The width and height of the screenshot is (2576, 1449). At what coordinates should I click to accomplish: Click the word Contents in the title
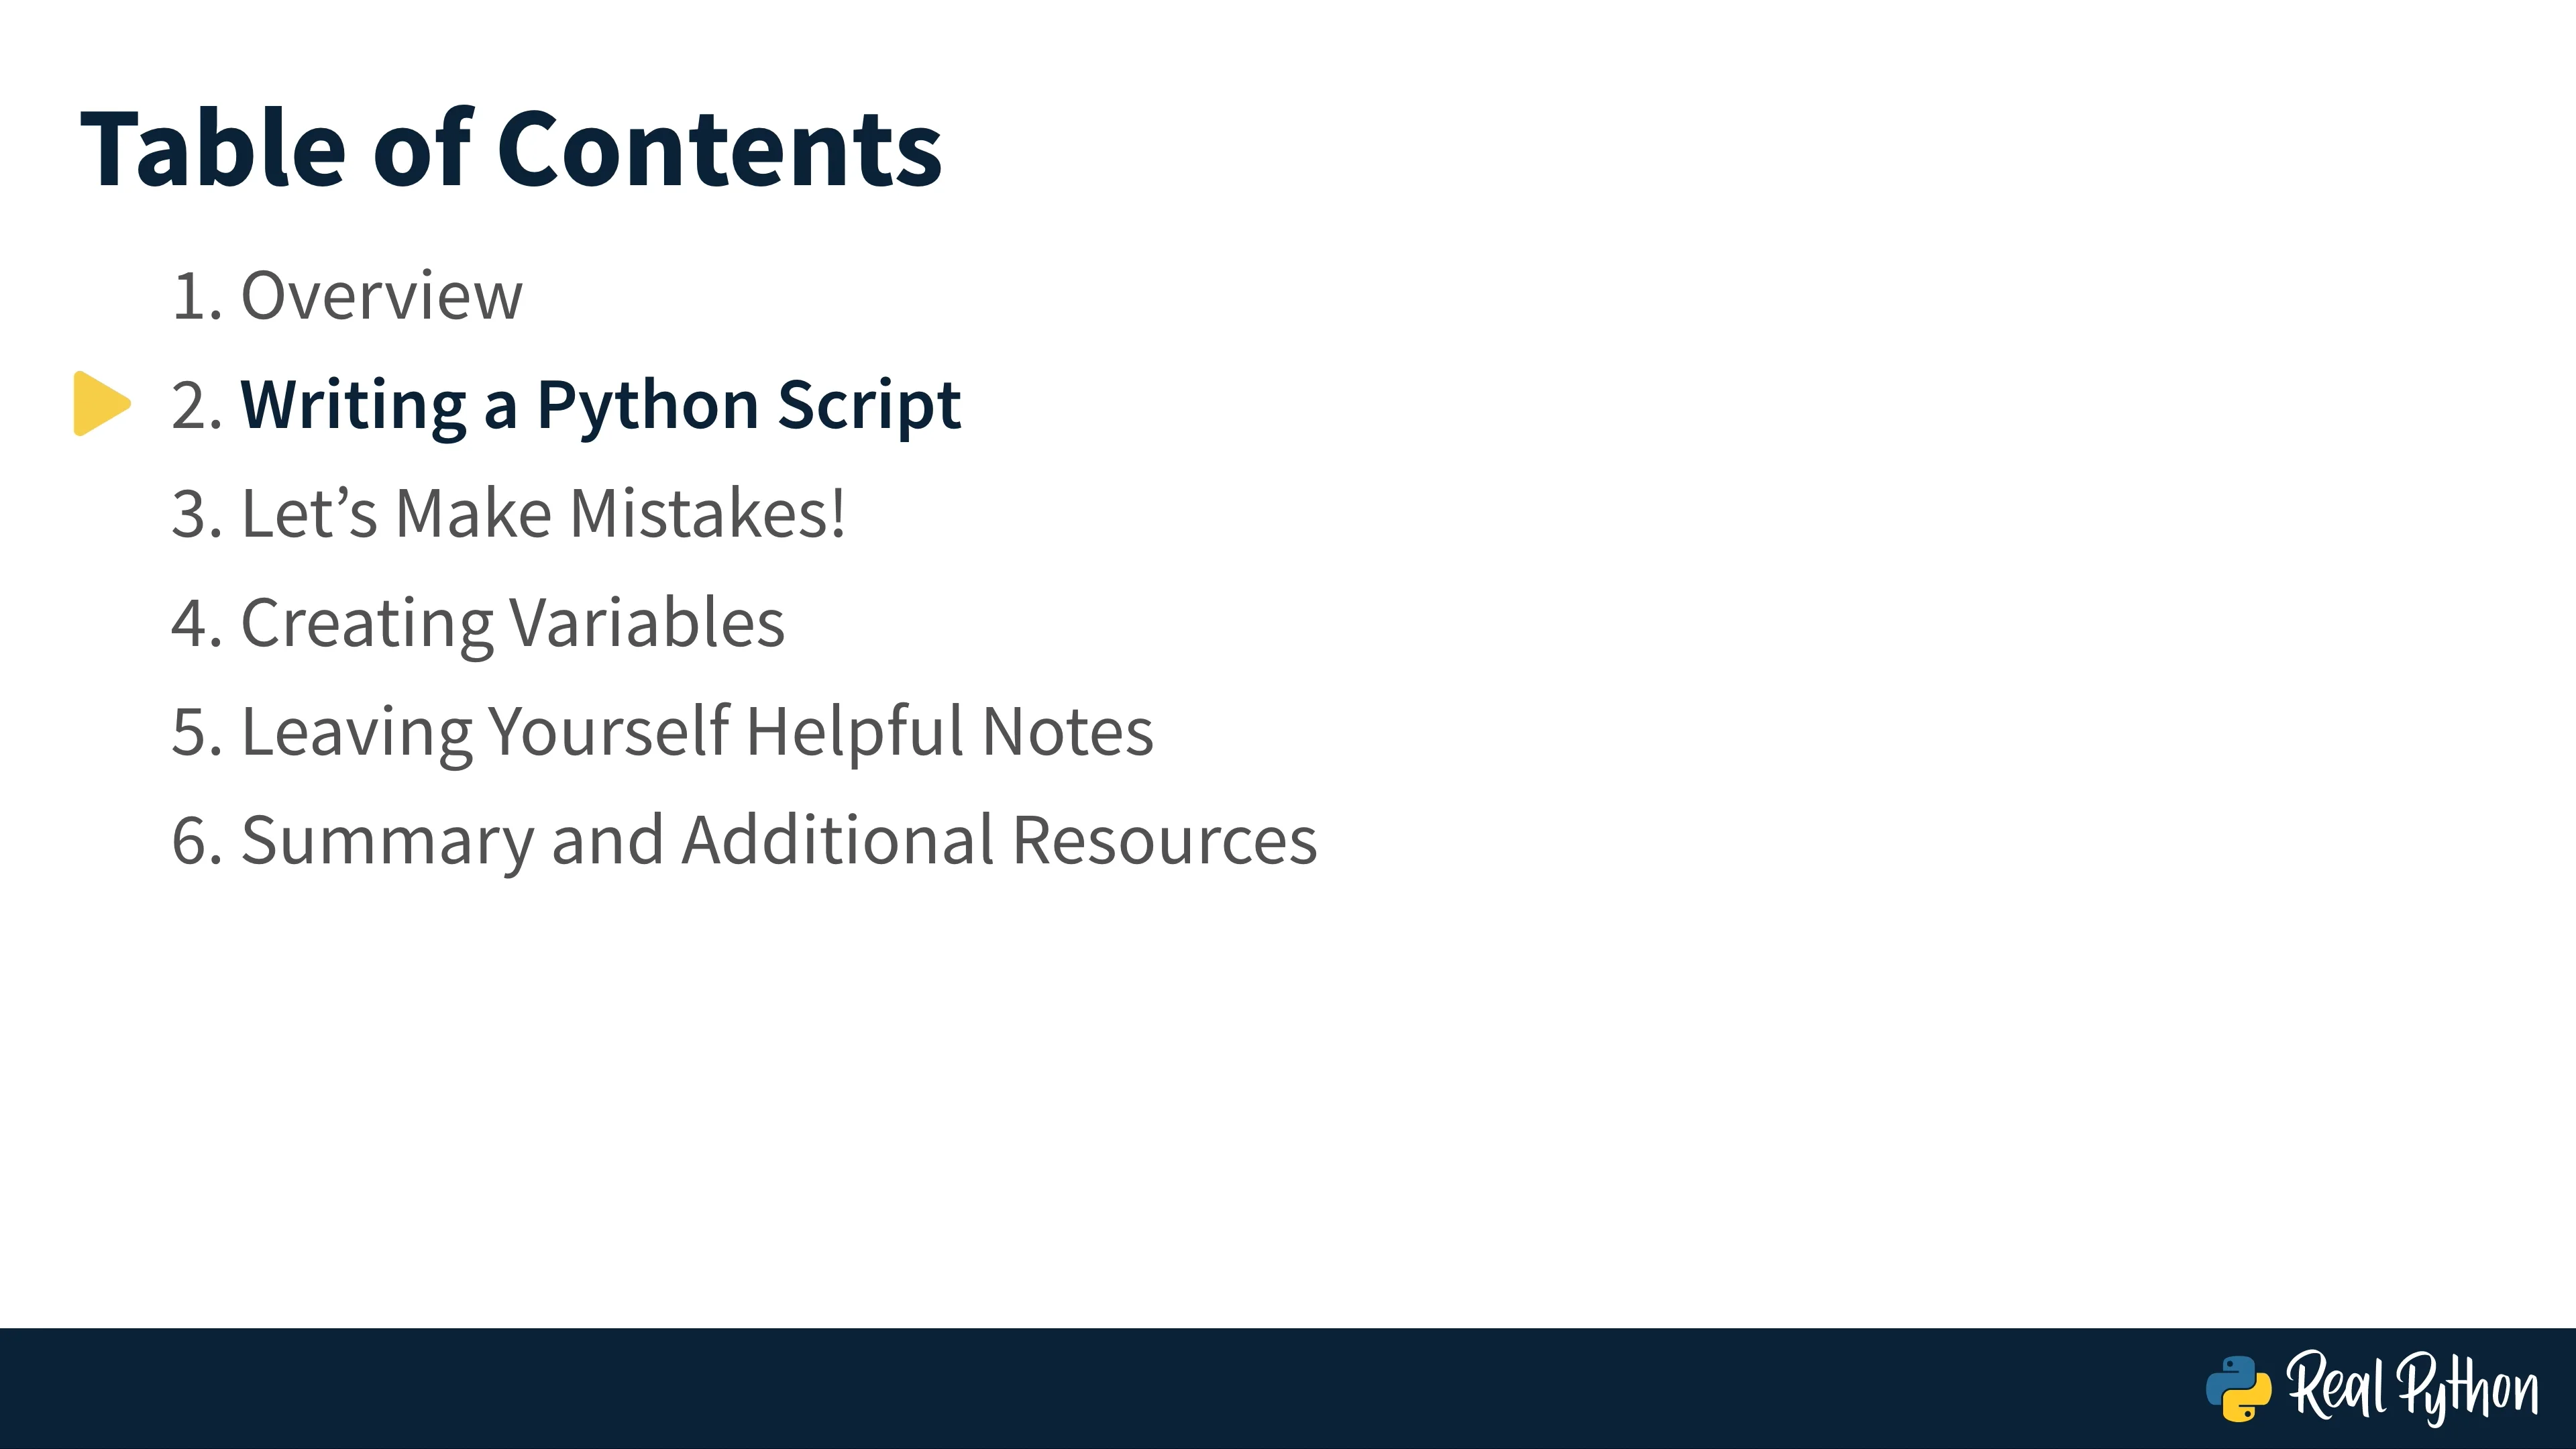pos(720,148)
